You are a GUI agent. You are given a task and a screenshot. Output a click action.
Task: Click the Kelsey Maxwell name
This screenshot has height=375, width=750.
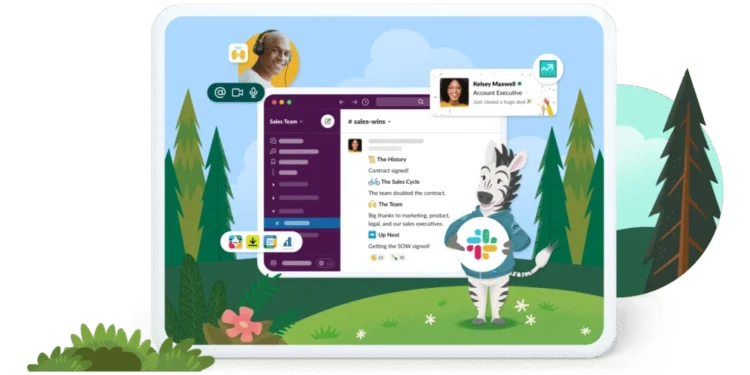(494, 84)
